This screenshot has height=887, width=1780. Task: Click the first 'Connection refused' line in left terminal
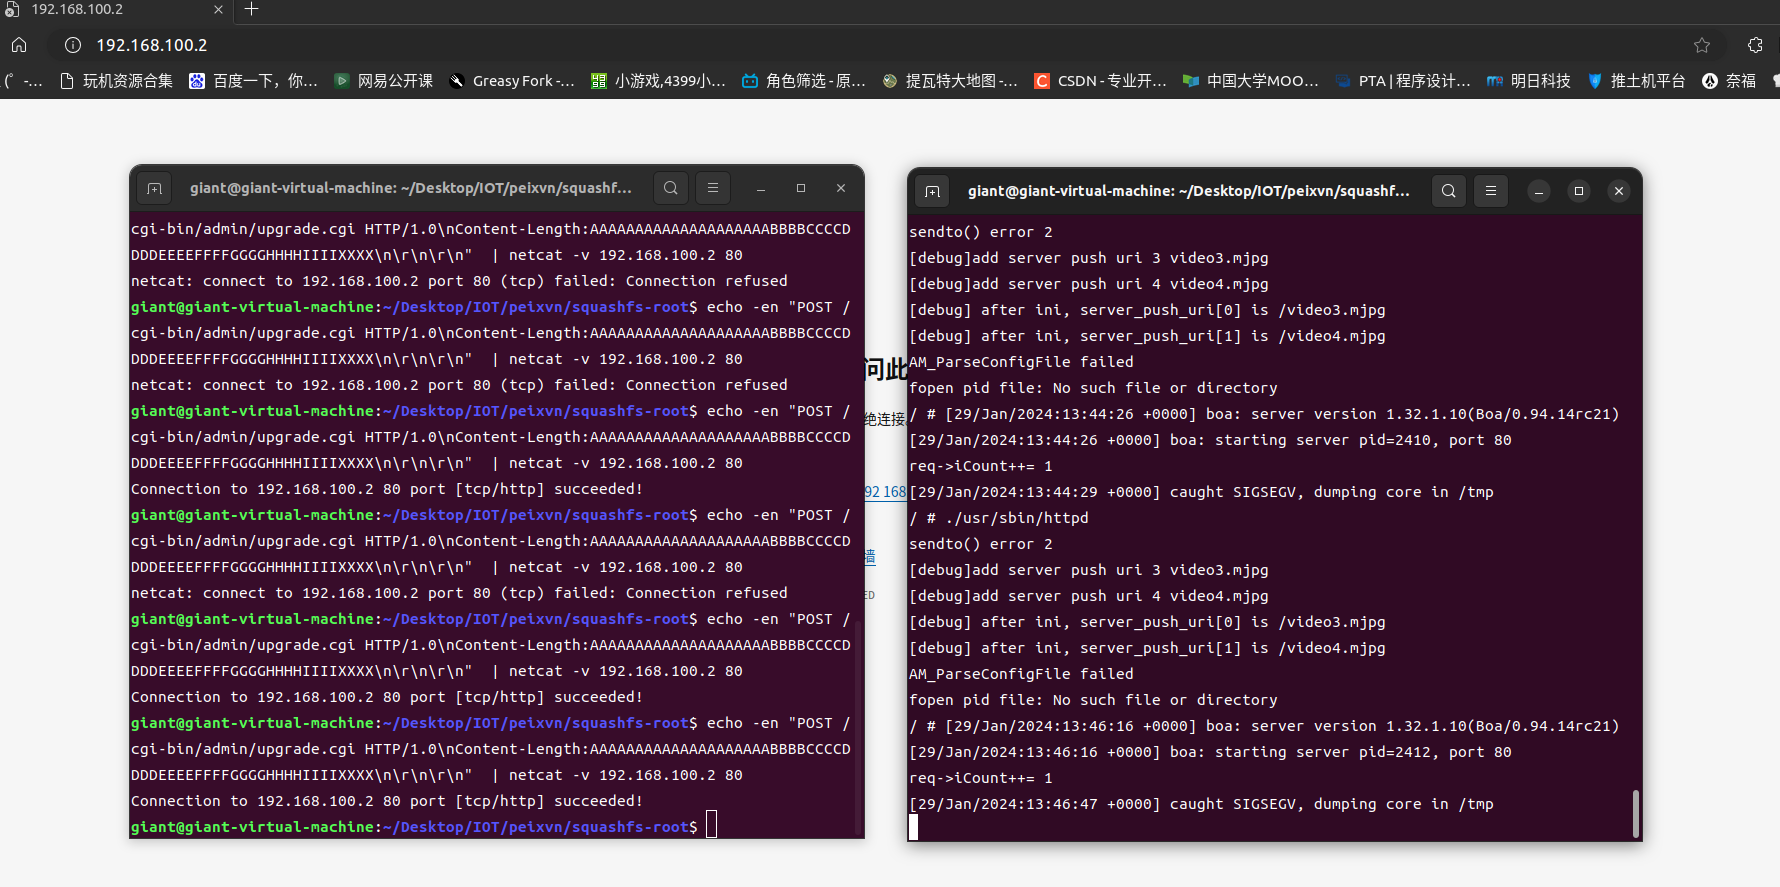[x=459, y=281]
